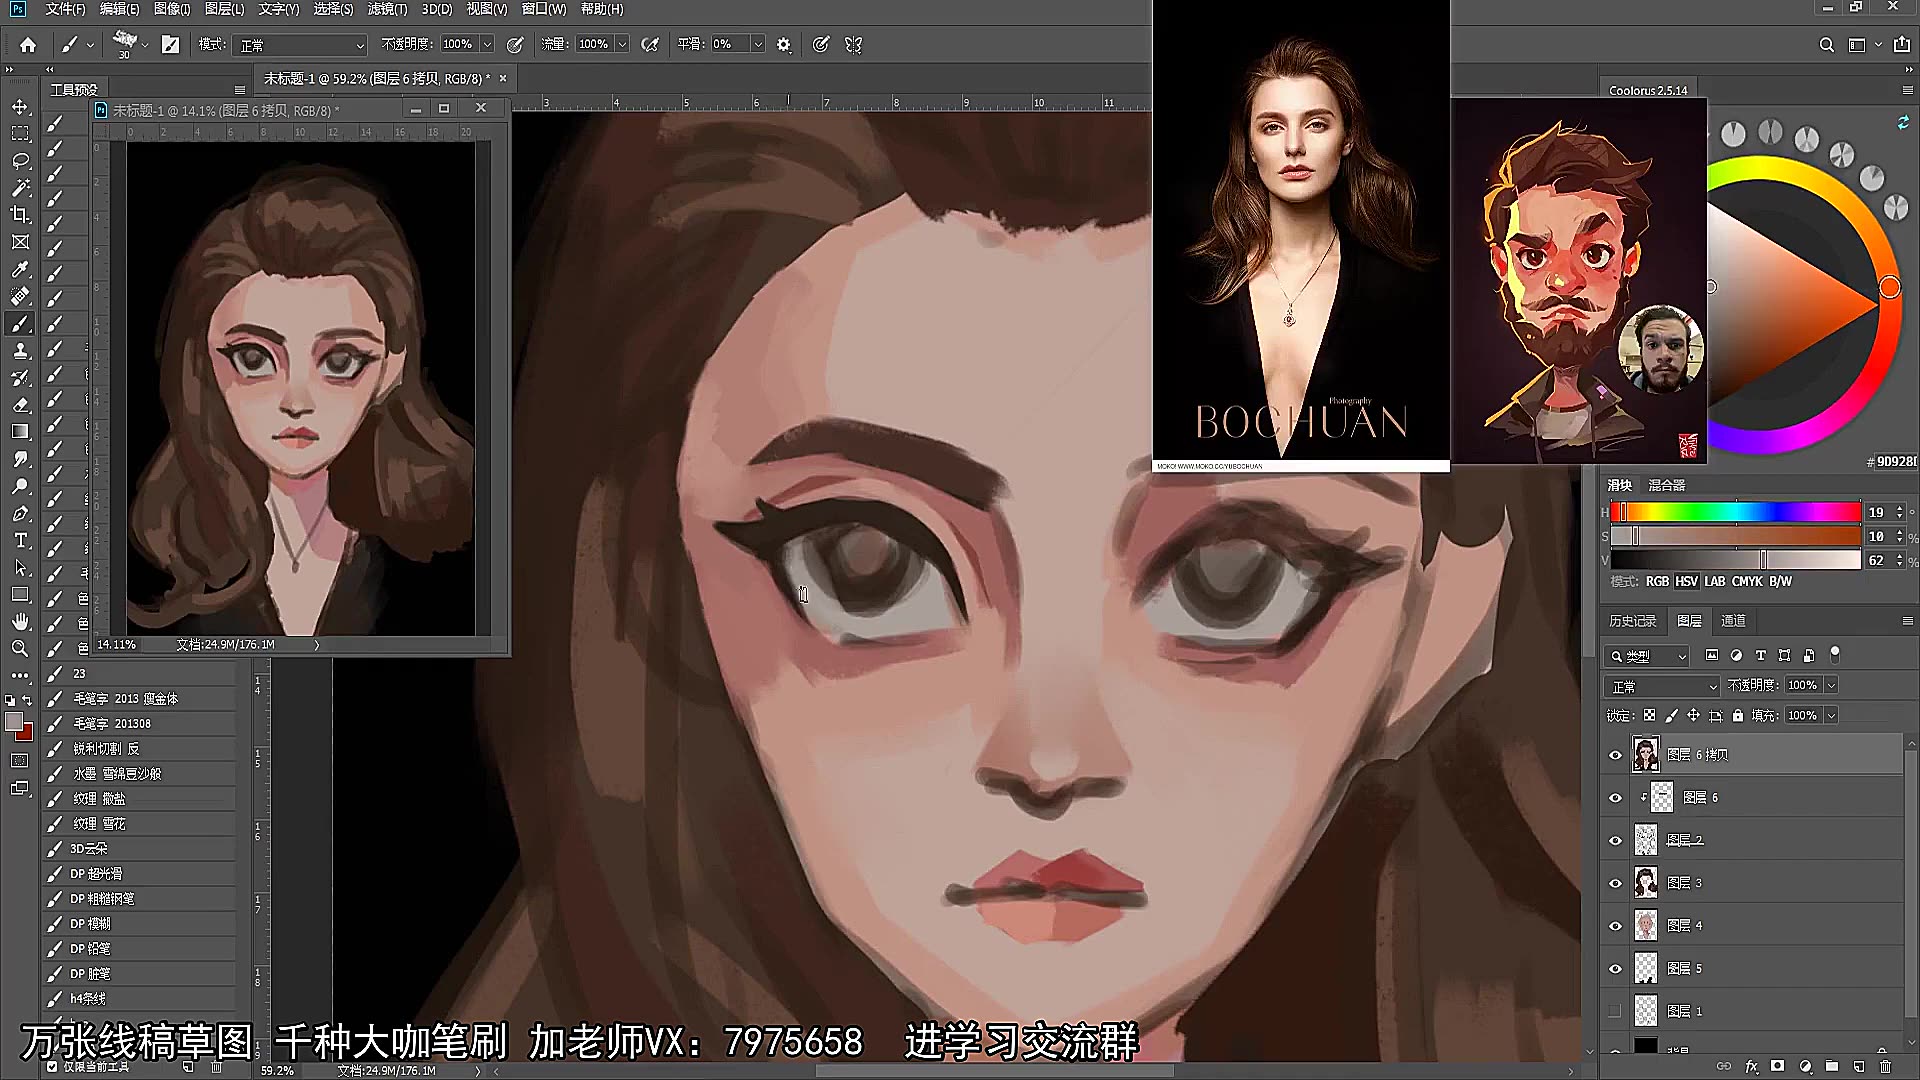The height and width of the screenshot is (1080, 1920).
Task: Open brush smoothing options gear
Action: point(784,45)
